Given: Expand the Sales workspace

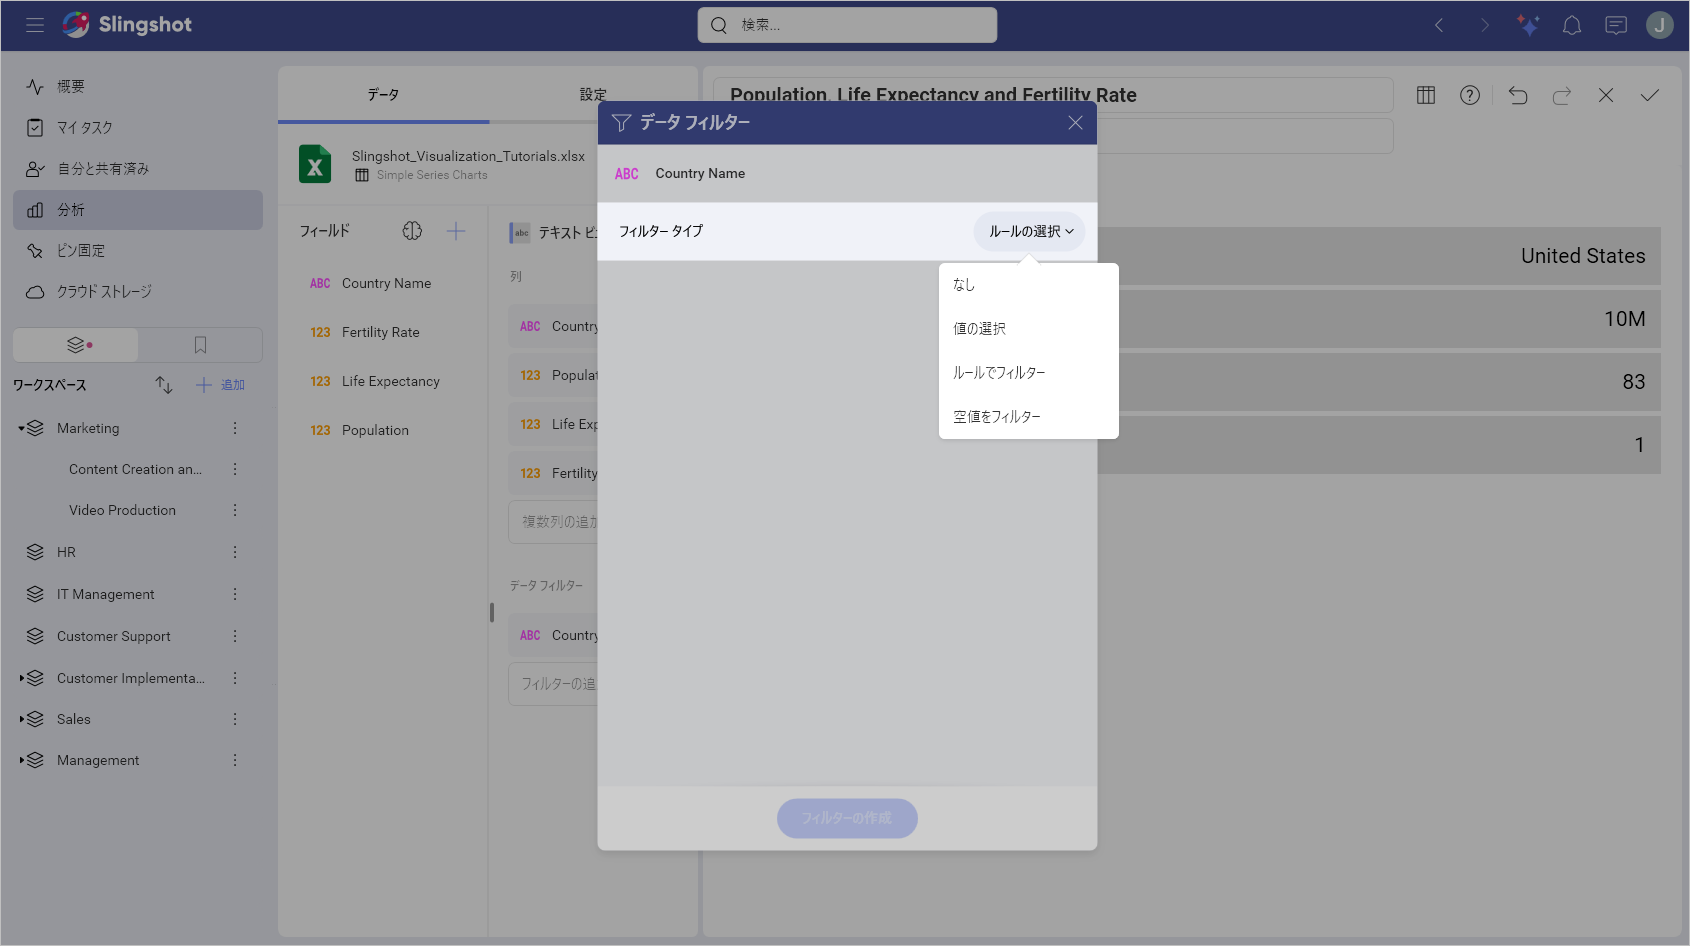Looking at the screenshot, I should [x=21, y=719].
